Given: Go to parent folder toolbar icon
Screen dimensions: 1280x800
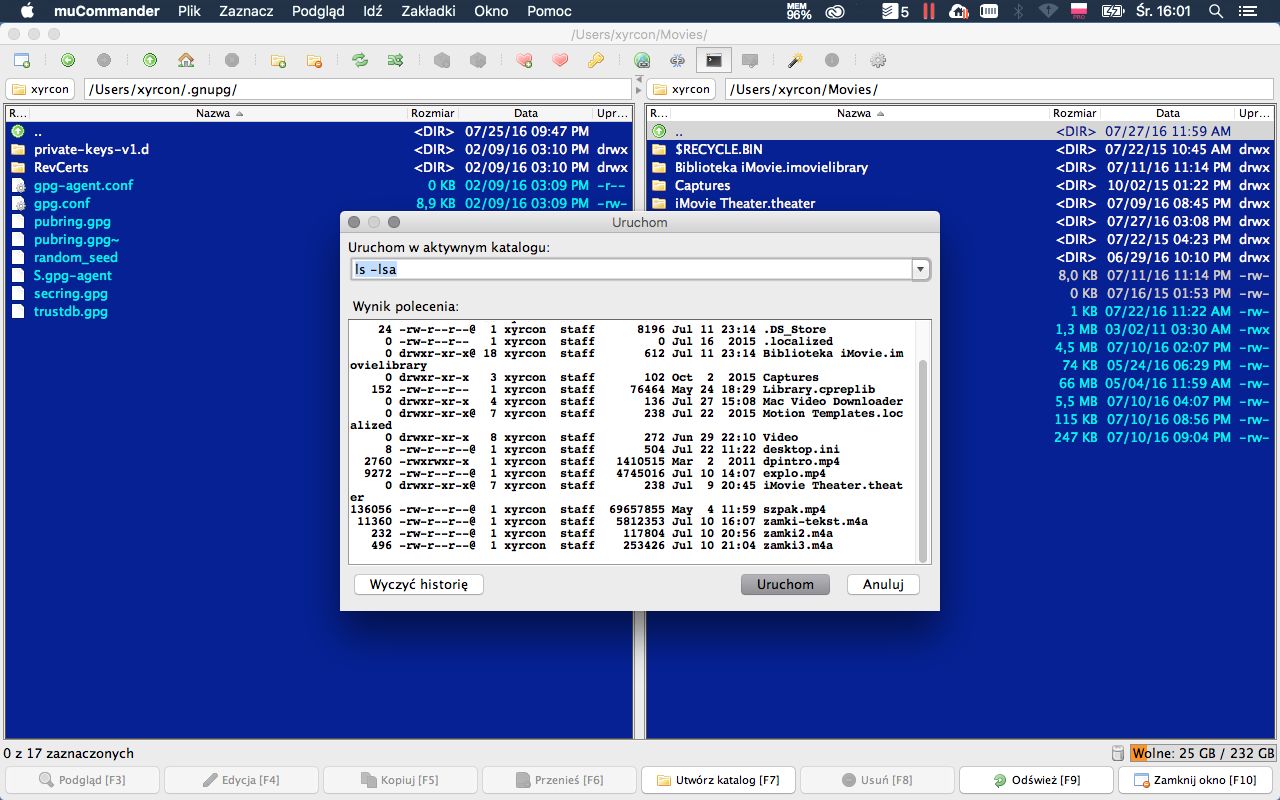Looking at the screenshot, I should tap(150, 60).
